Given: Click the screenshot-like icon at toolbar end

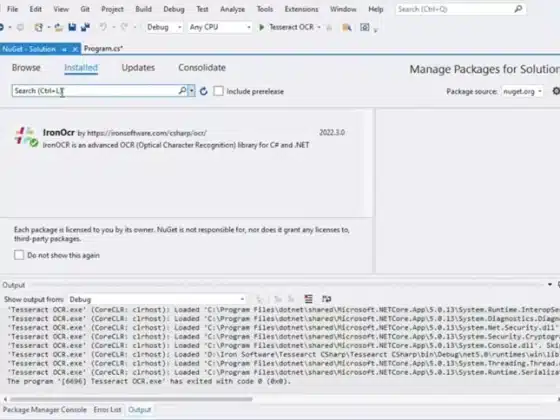Looking at the screenshot, I should [365, 27].
